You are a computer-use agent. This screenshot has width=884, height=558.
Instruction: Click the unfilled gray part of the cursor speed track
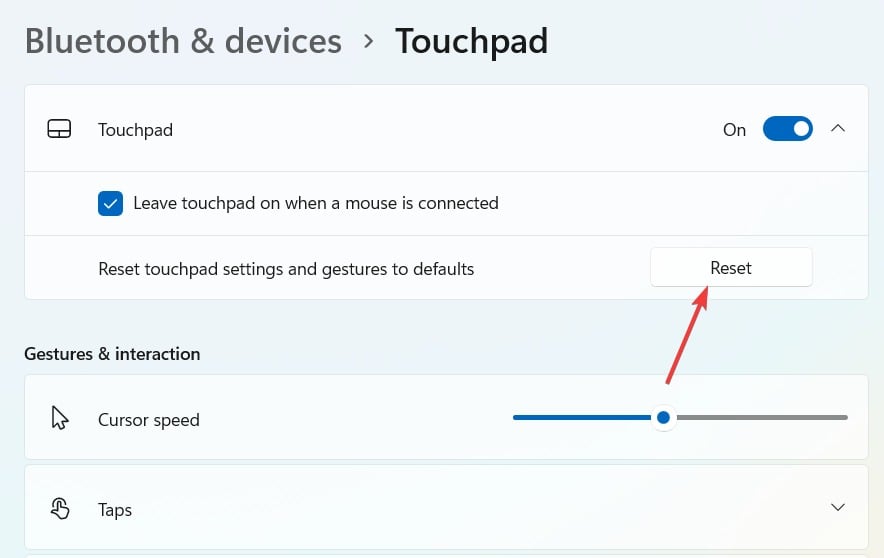[760, 417]
